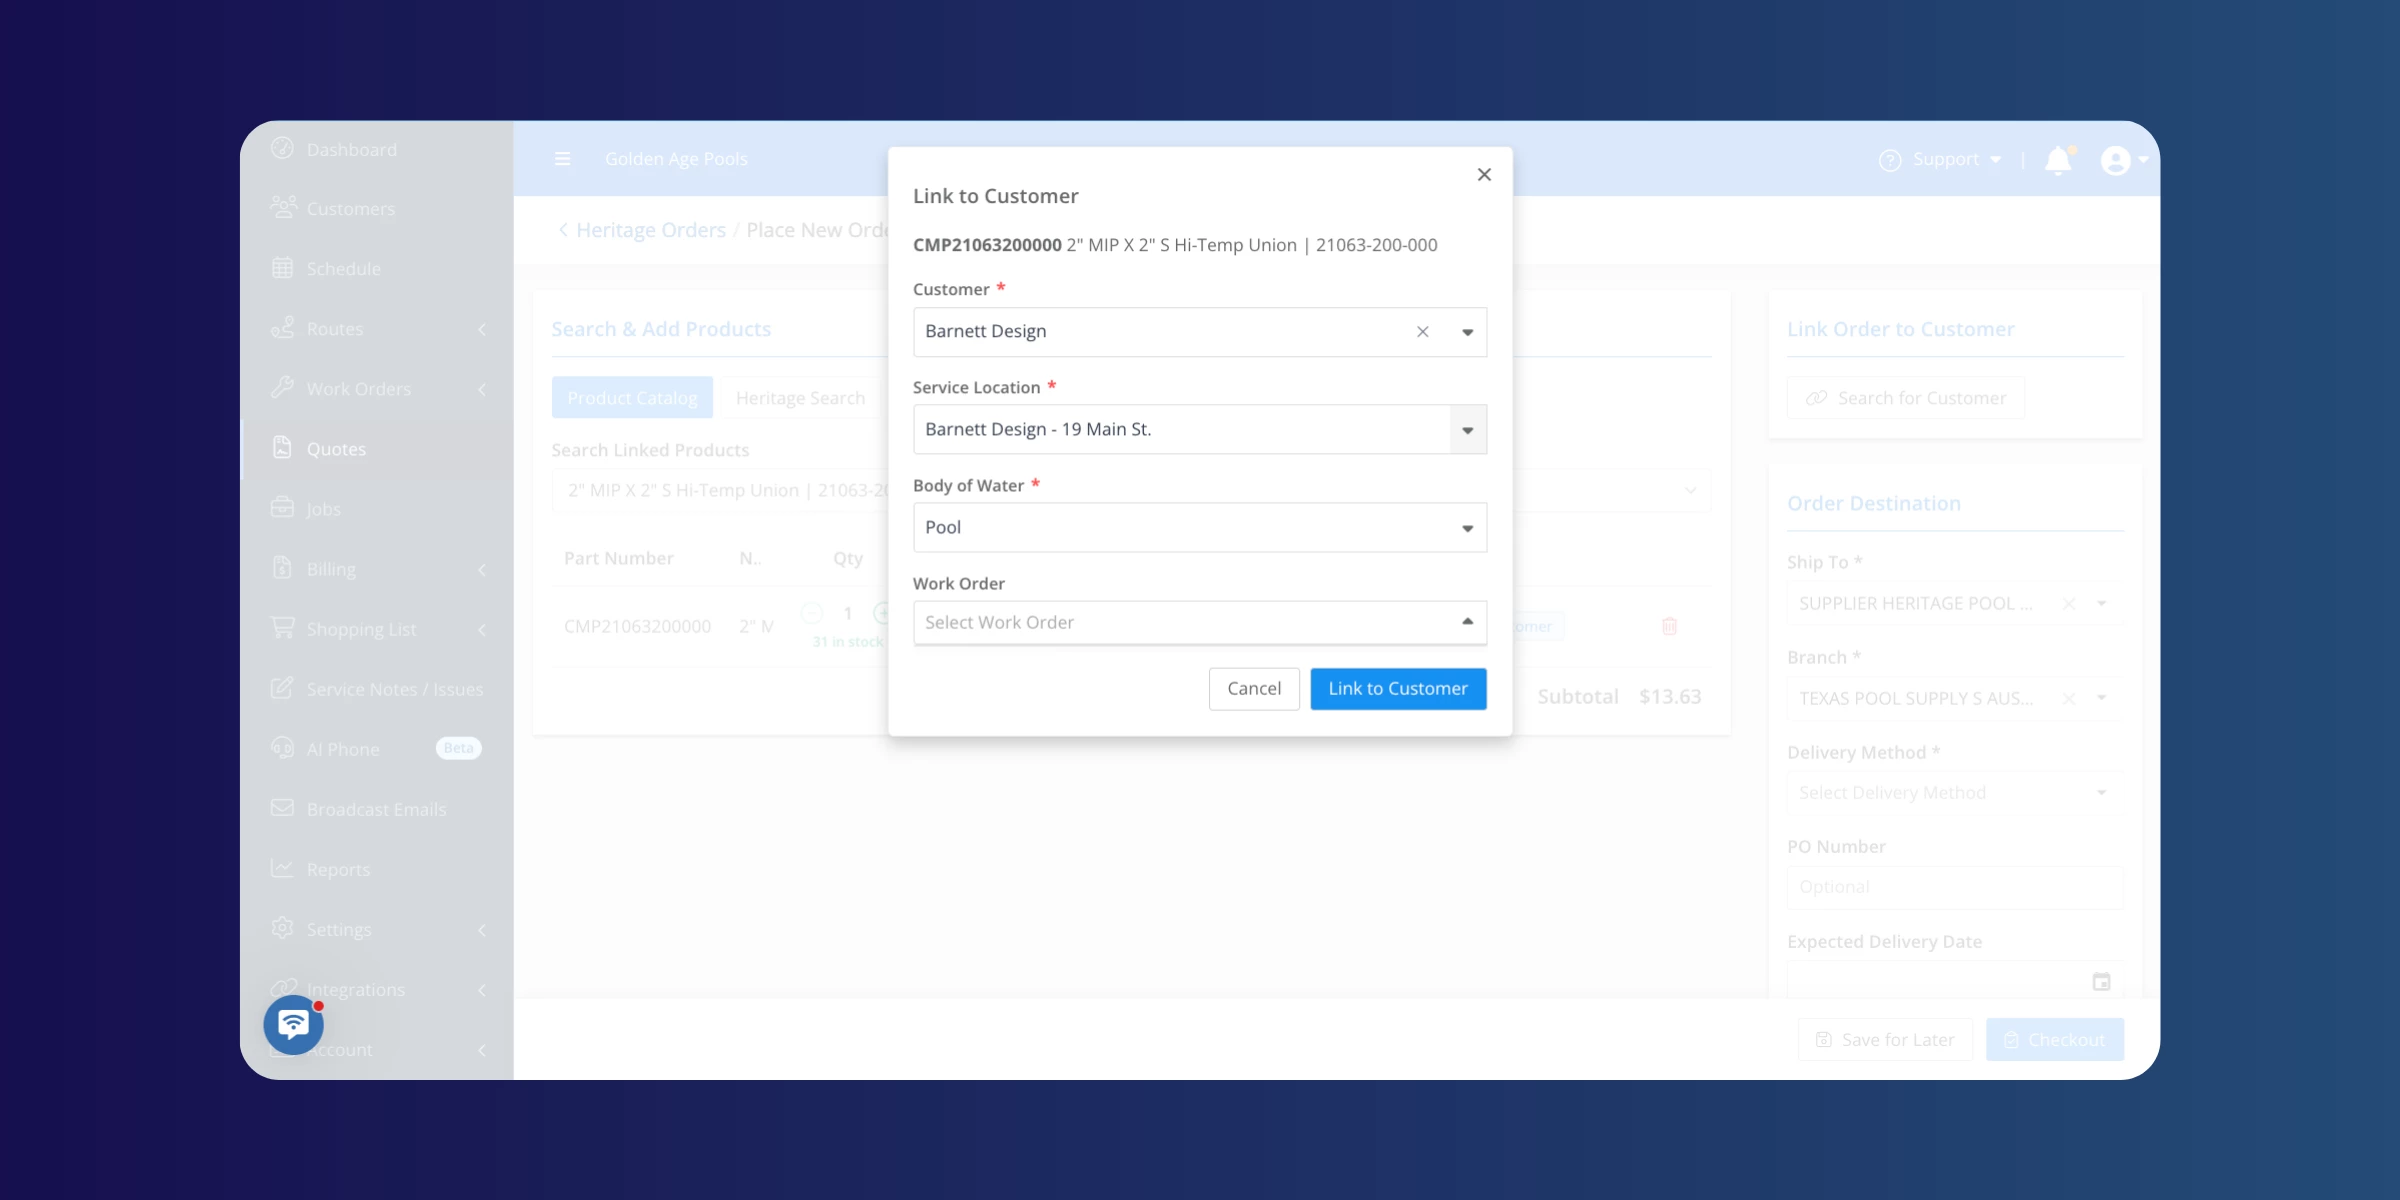The width and height of the screenshot is (2400, 1200).
Task: Open the Support dropdown
Action: [x=1940, y=160]
